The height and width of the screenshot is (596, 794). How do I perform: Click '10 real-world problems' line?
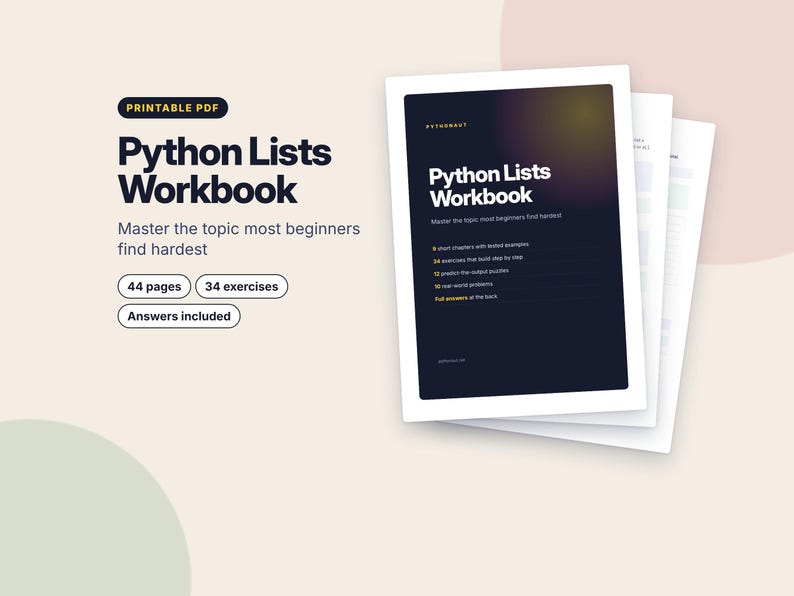click(x=463, y=285)
